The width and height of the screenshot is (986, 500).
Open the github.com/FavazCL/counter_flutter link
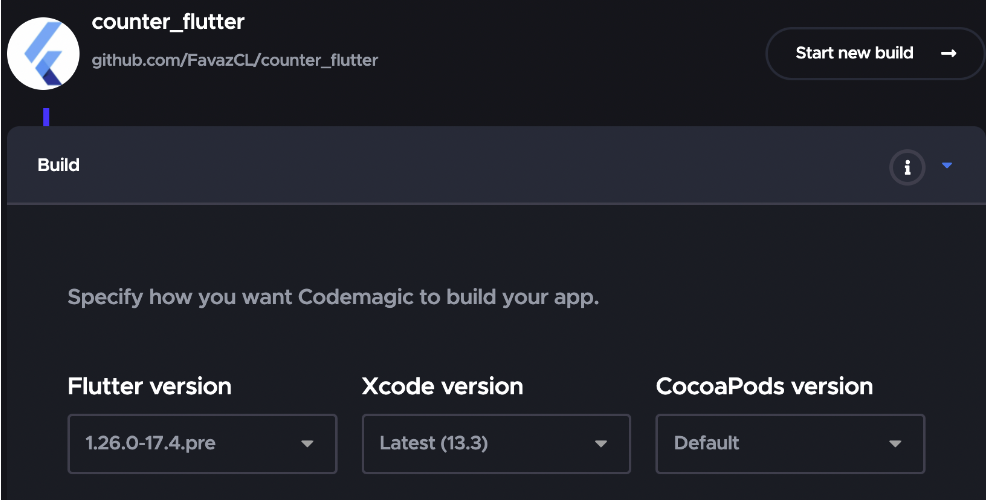tap(235, 60)
